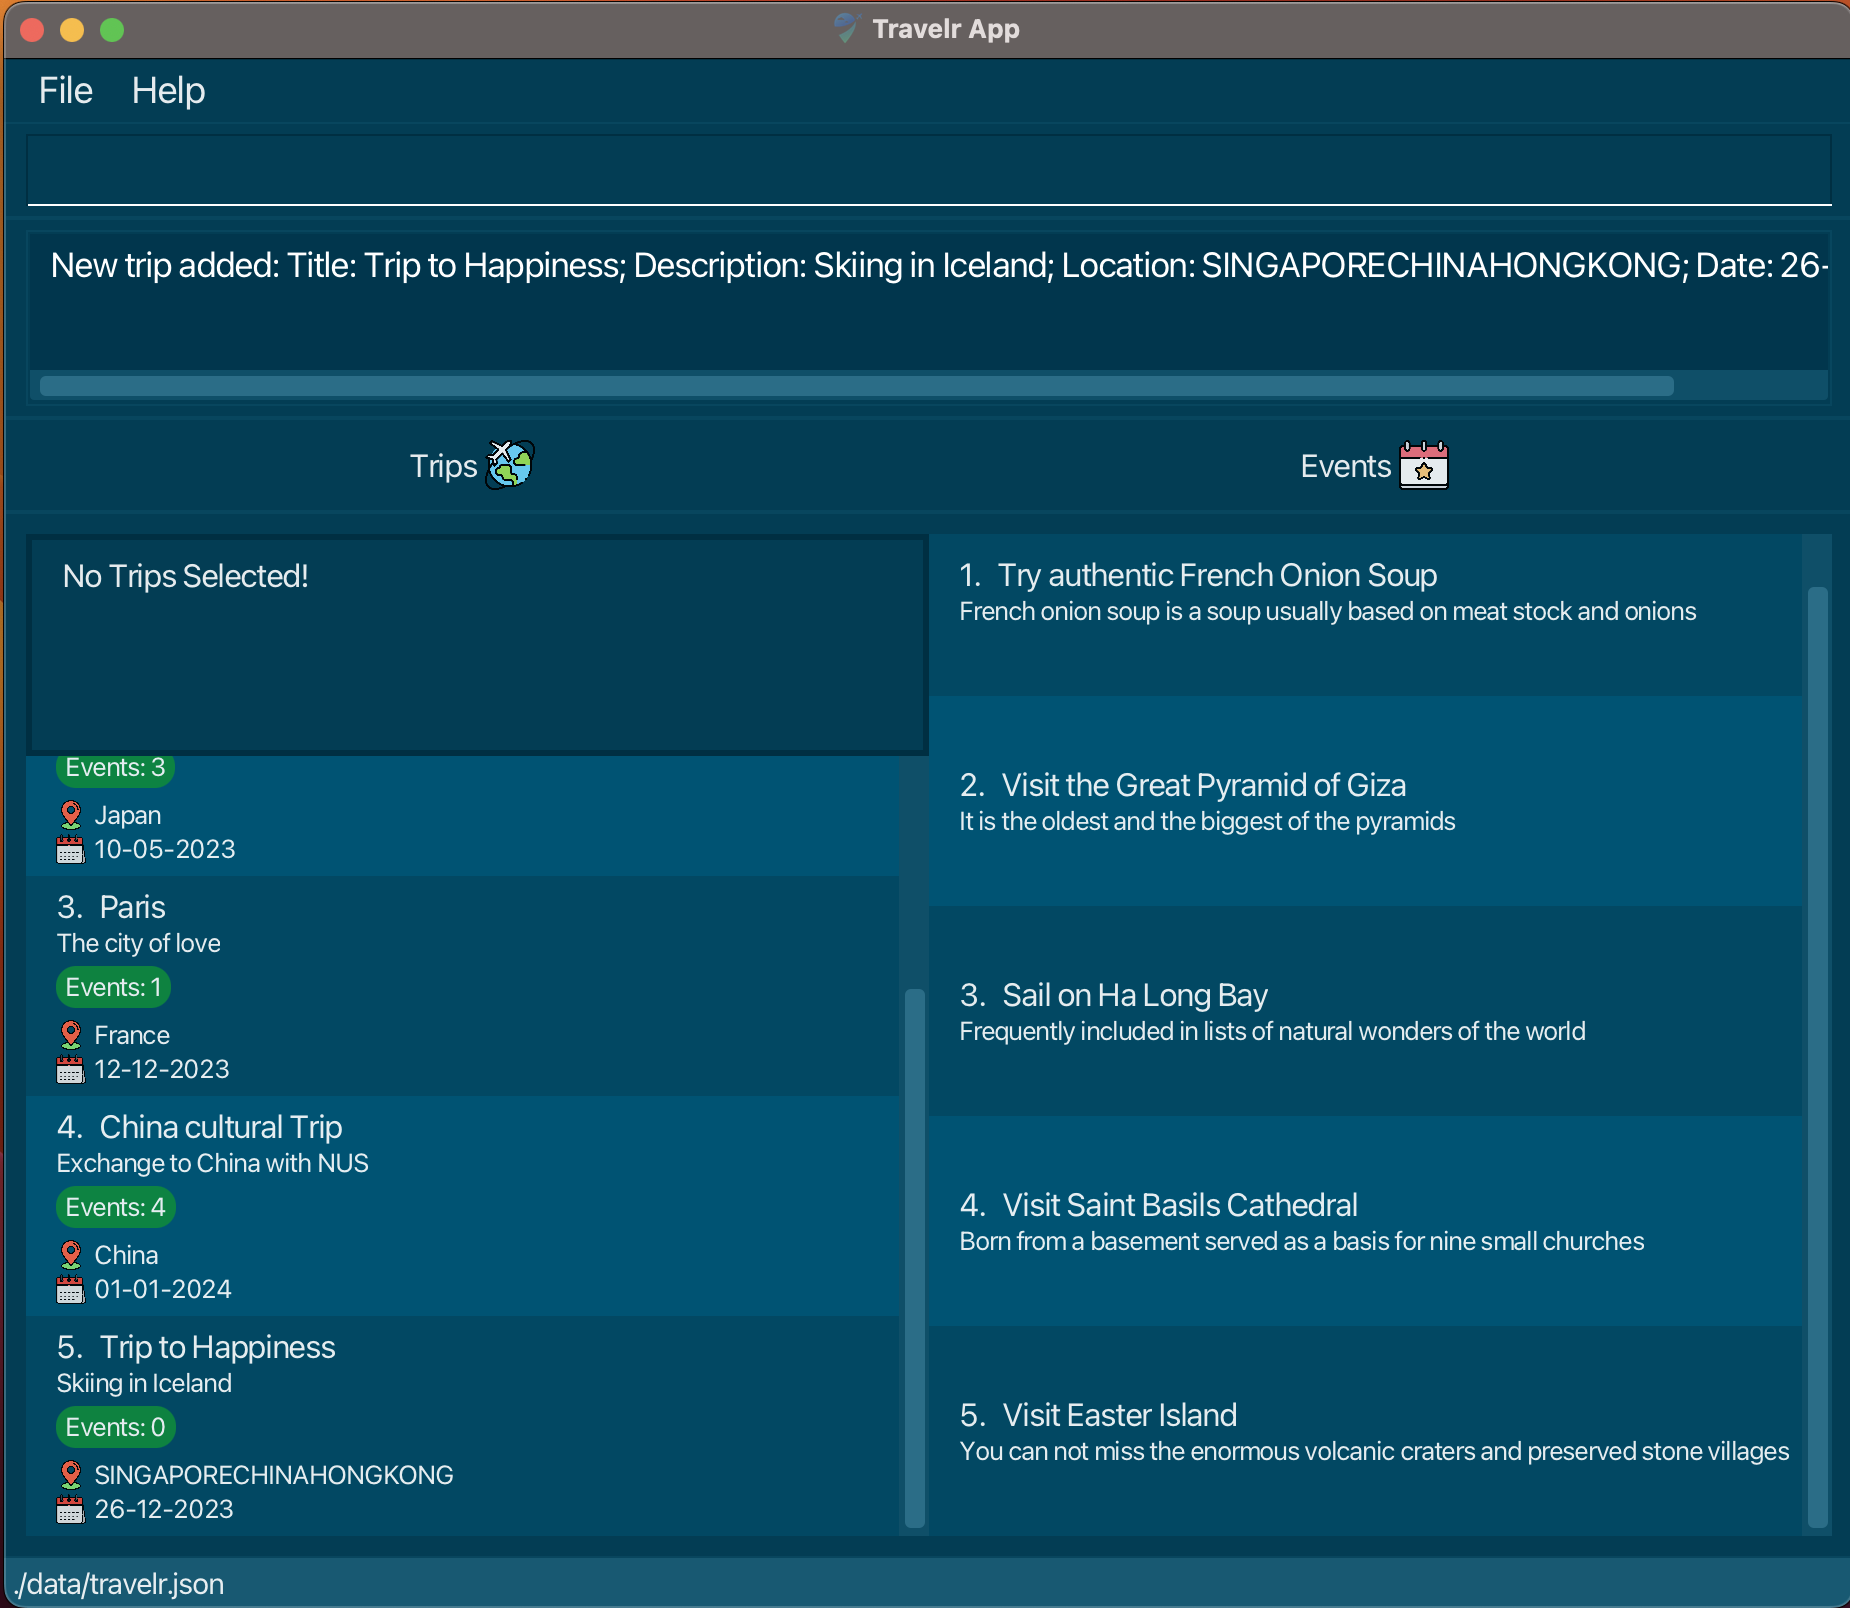Click the location pin icon beside France
The width and height of the screenshot is (1850, 1608).
pyautogui.click(x=71, y=1035)
